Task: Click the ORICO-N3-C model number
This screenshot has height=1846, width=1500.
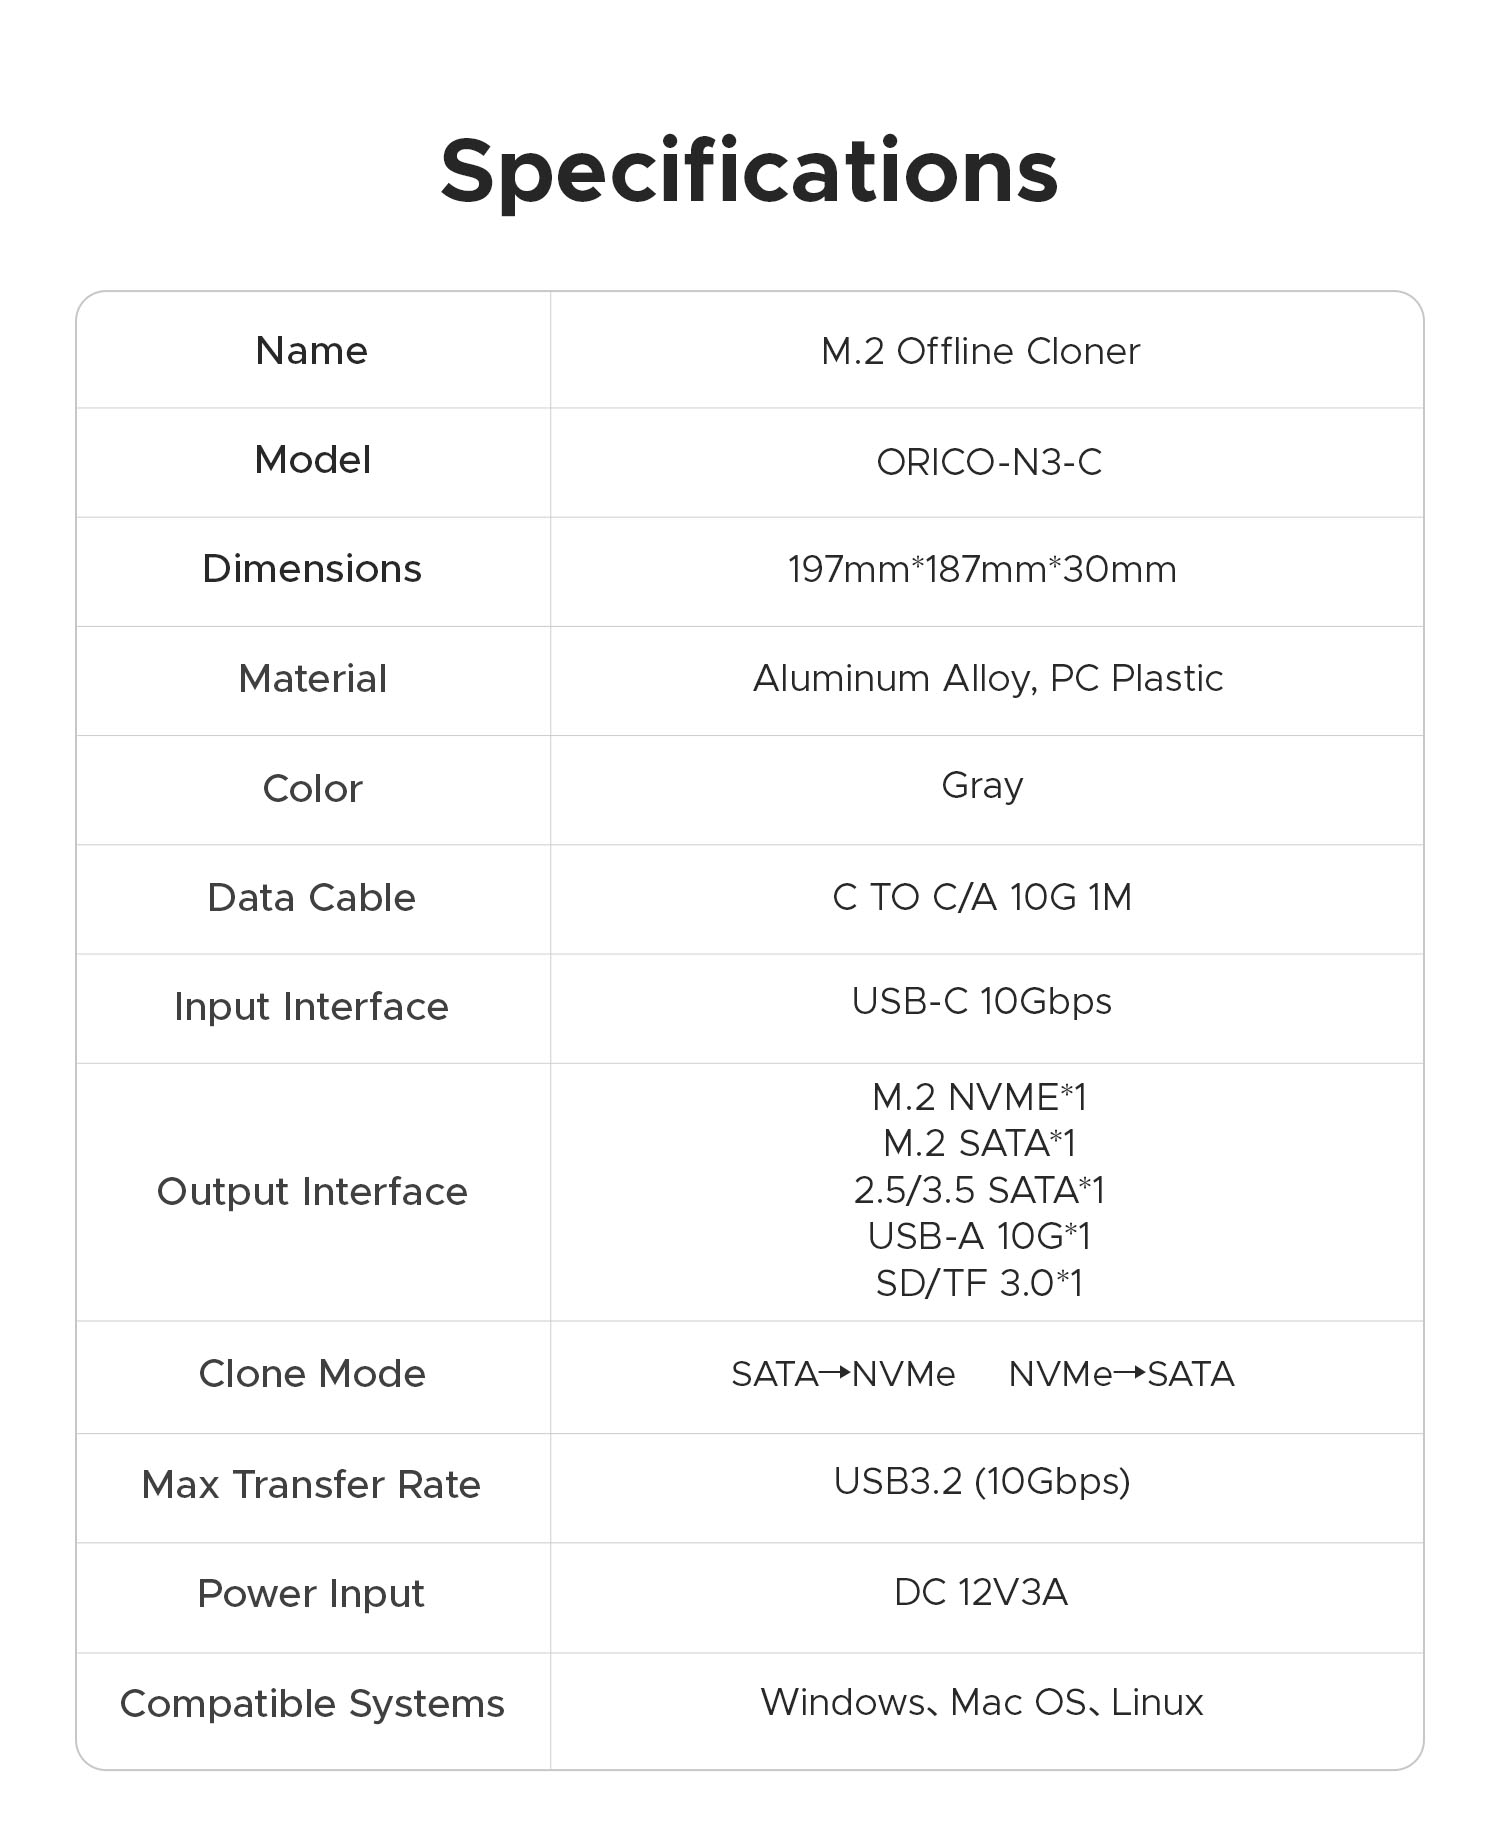Action: click(989, 462)
